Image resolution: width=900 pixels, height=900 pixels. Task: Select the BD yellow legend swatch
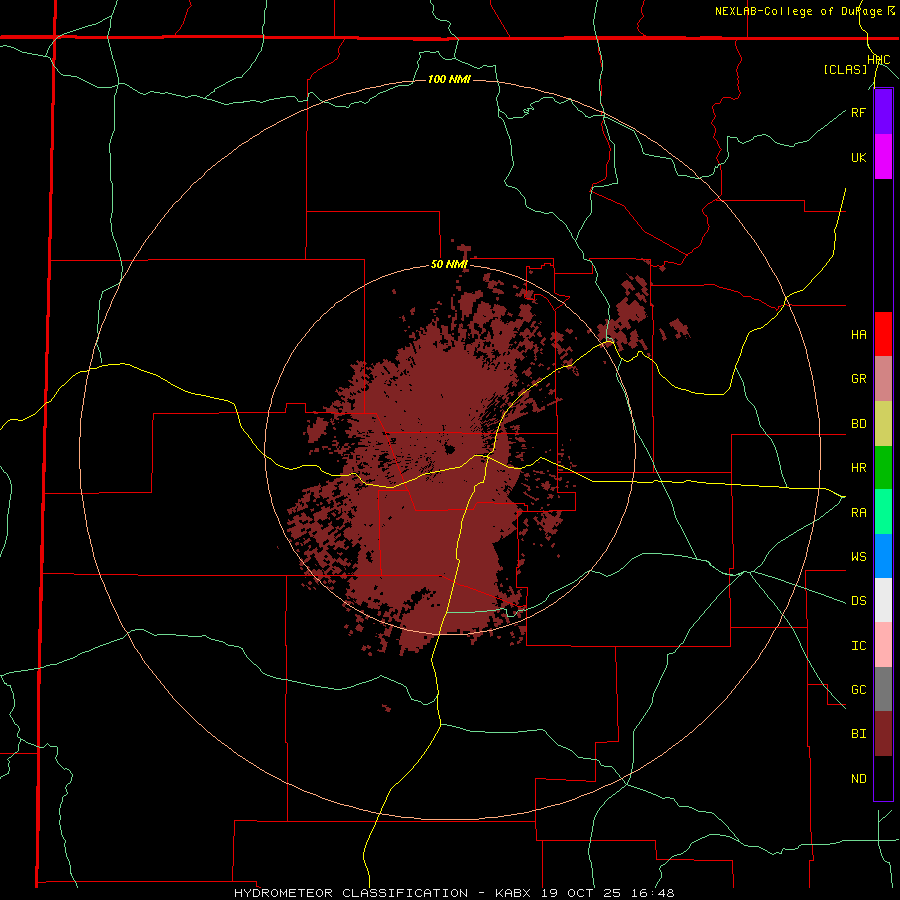883,424
